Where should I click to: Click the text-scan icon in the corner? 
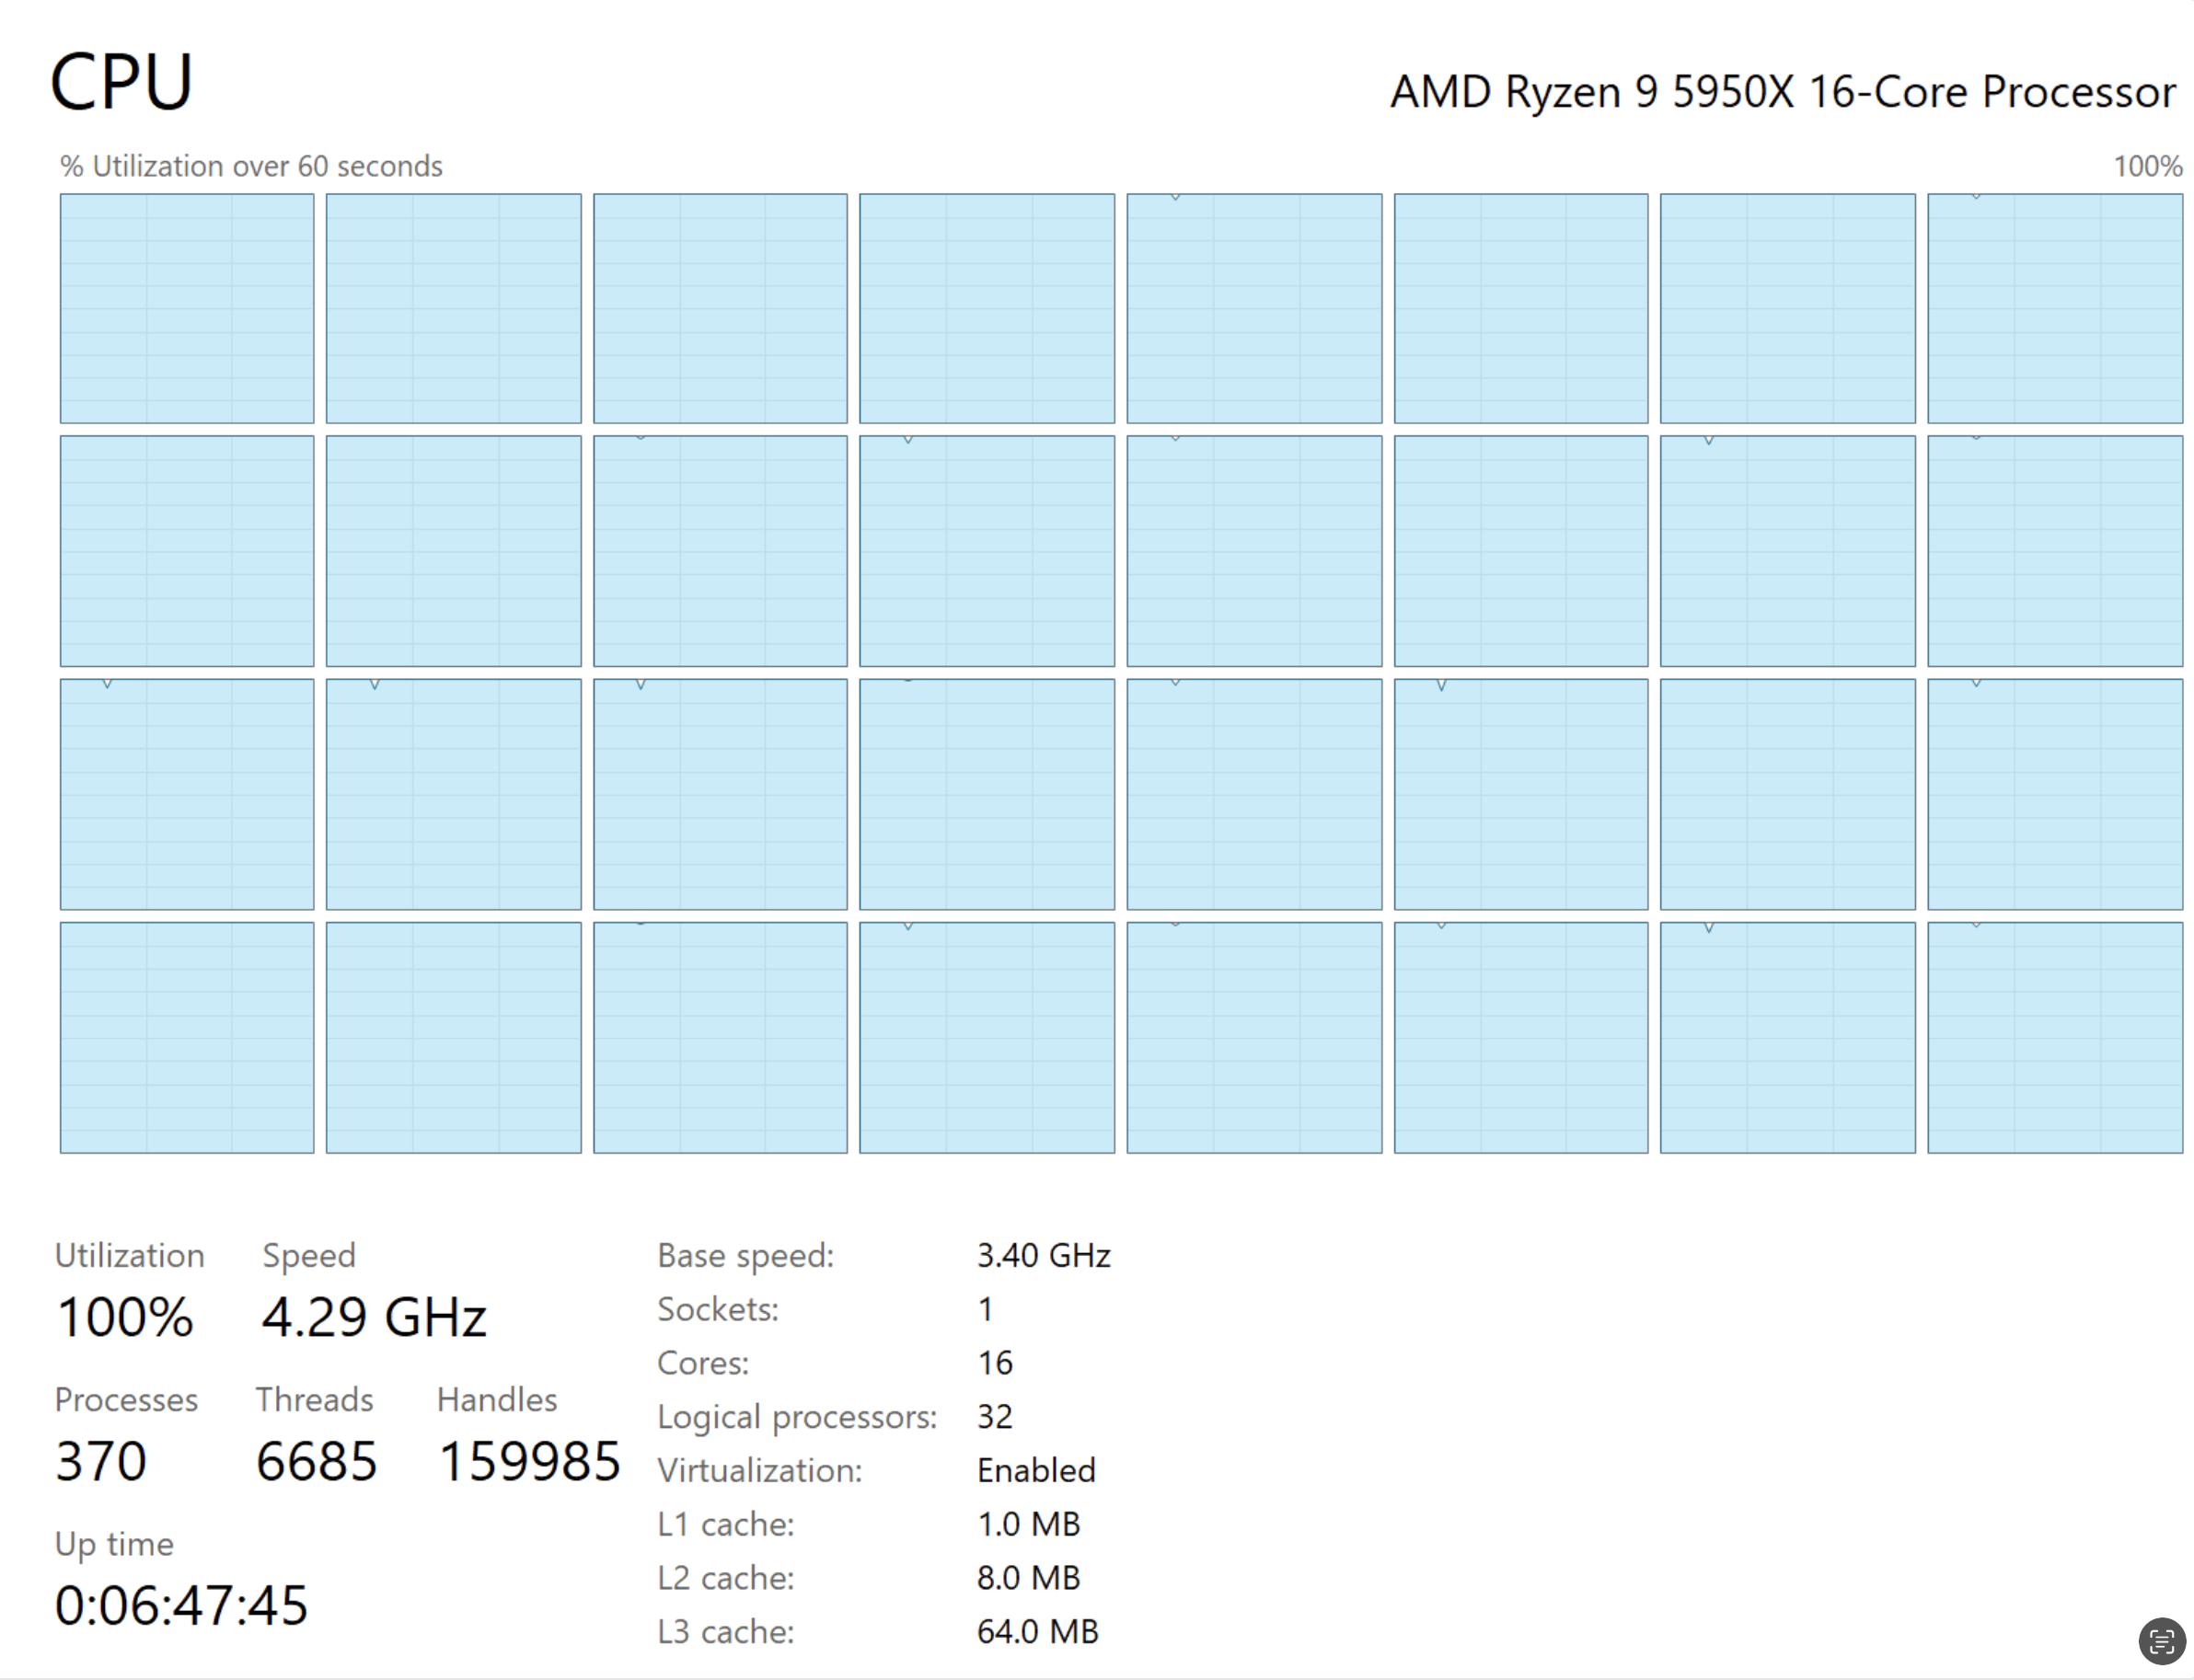point(2161,1641)
